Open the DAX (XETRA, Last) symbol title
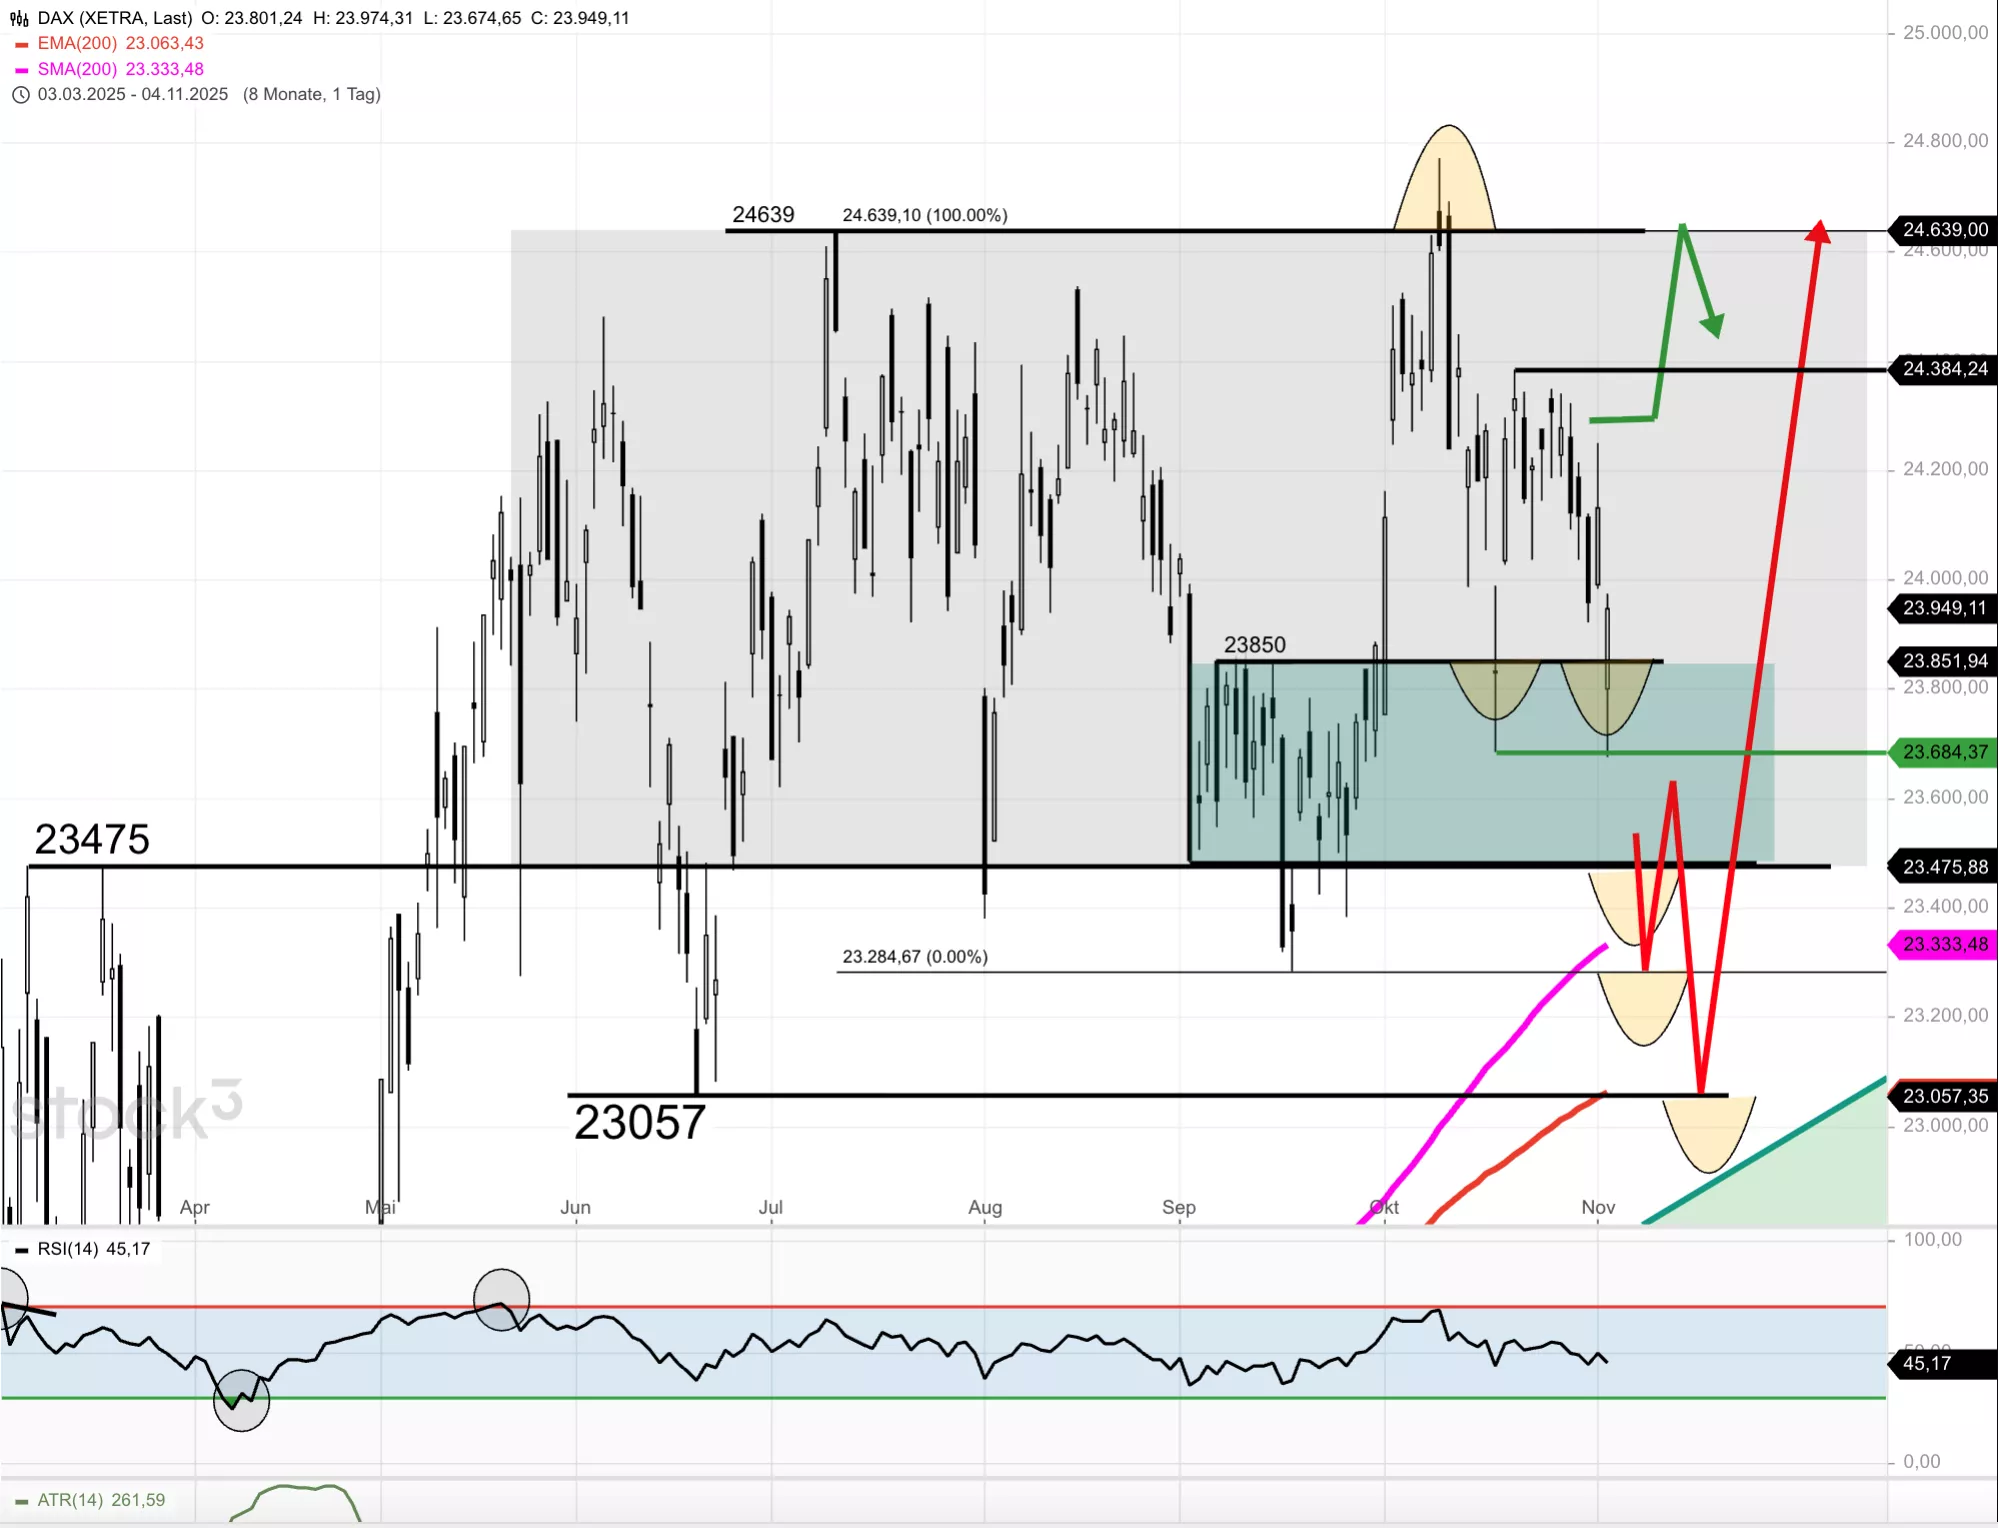 coord(114,18)
